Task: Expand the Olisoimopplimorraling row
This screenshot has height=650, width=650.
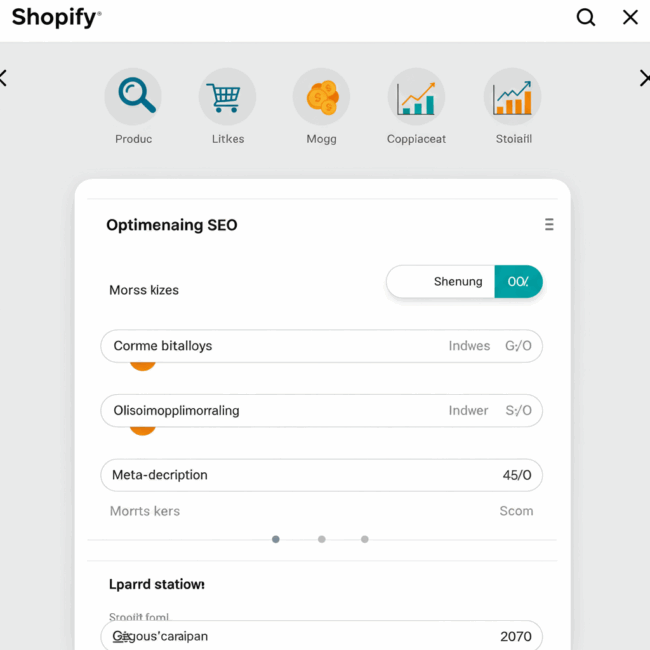Action: tap(321, 410)
